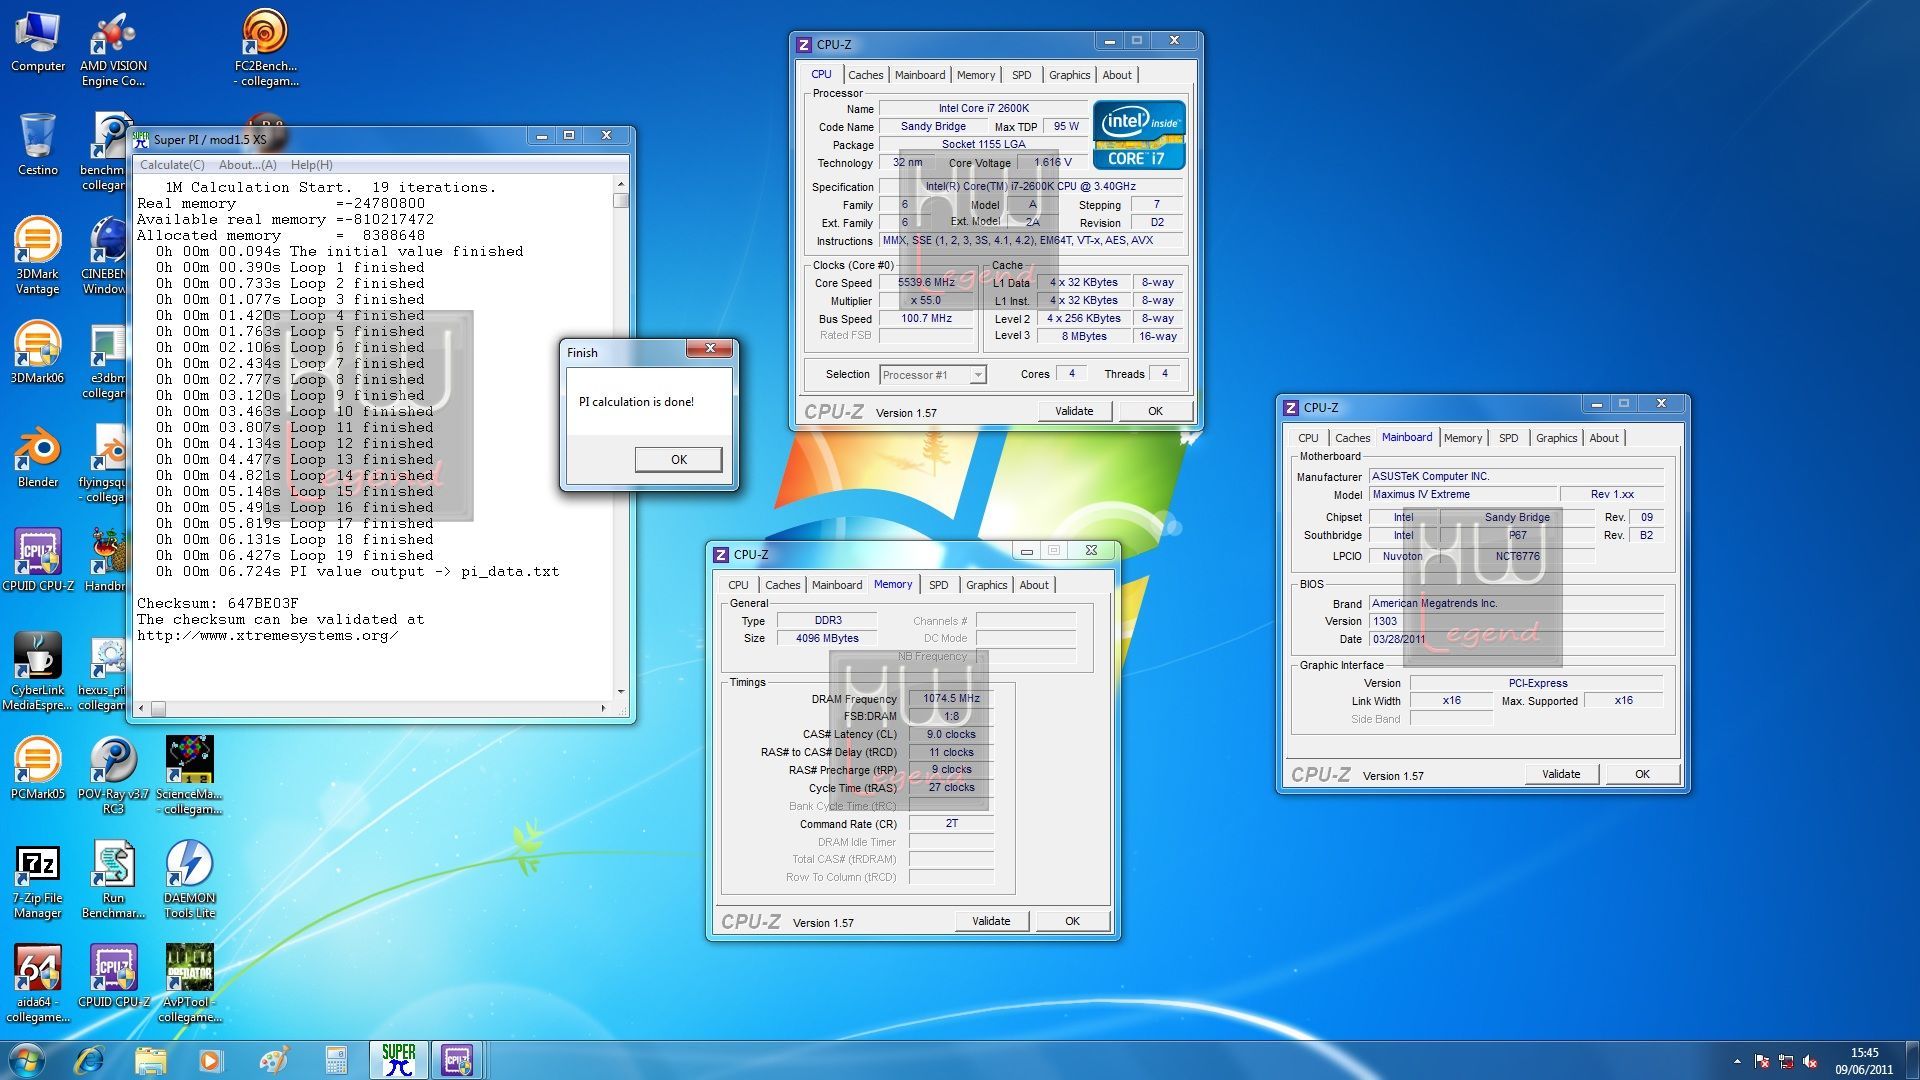Click the Multiplier value x 55.0

coord(927,301)
